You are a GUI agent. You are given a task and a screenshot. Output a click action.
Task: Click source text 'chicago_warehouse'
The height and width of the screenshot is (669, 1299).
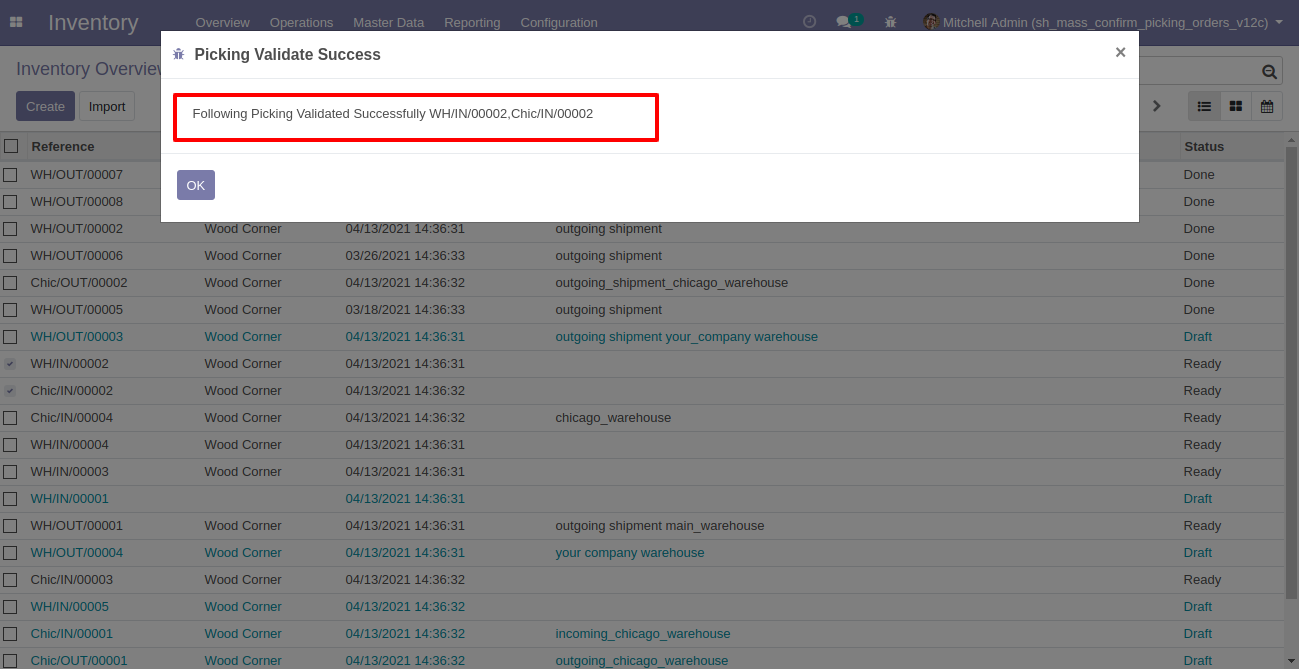pos(613,417)
